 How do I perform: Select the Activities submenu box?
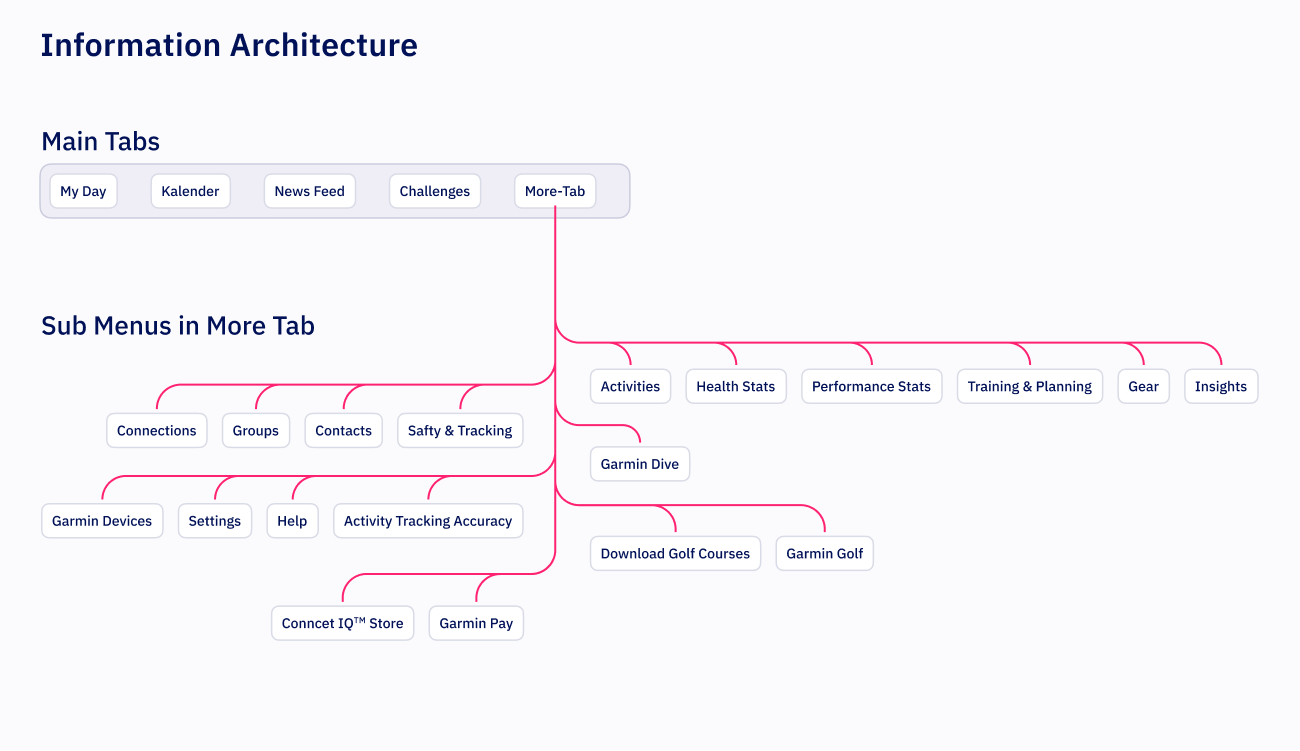630,387
